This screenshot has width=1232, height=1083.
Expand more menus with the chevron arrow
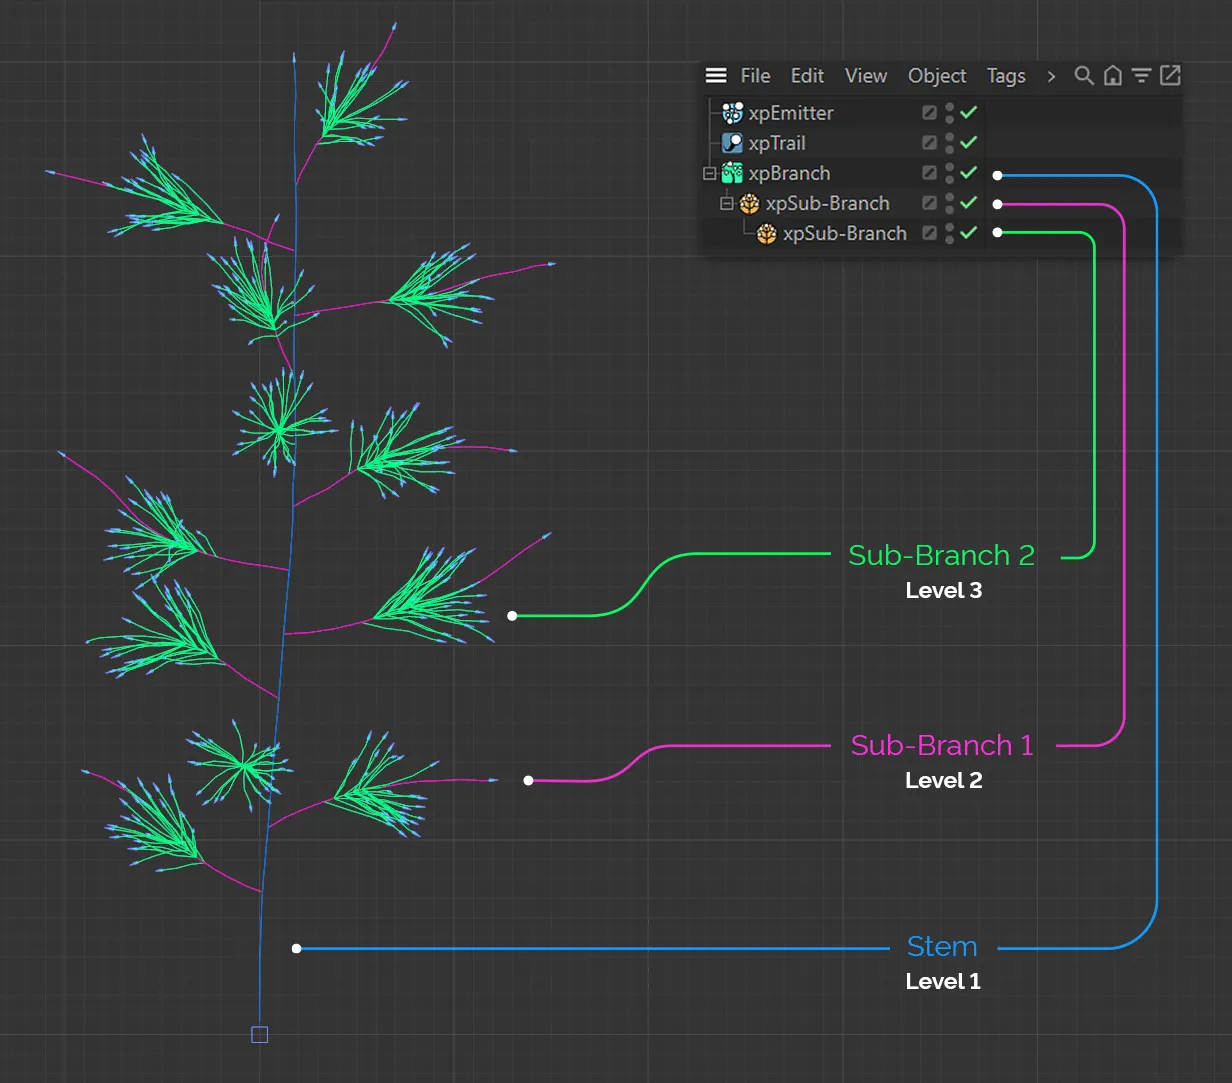pos(1051,76)
